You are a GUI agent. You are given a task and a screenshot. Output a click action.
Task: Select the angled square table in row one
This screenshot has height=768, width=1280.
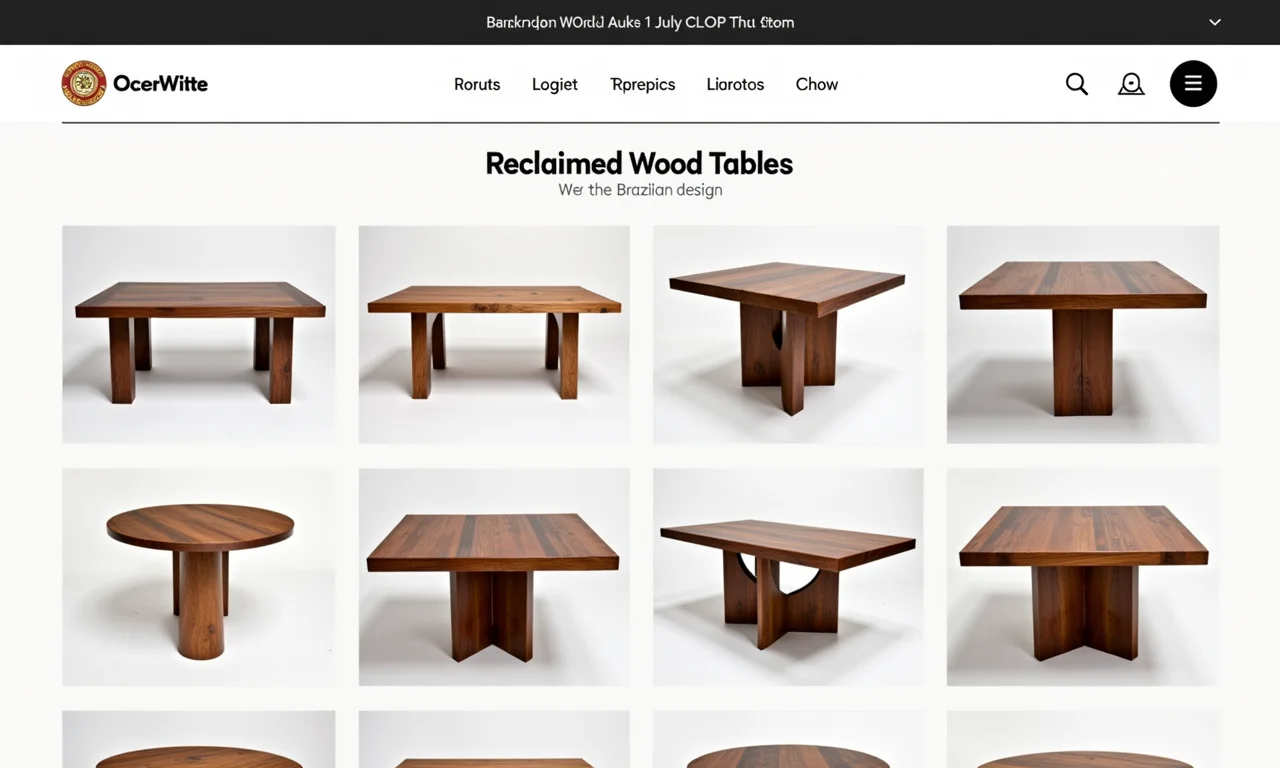(x=788, y=334)
